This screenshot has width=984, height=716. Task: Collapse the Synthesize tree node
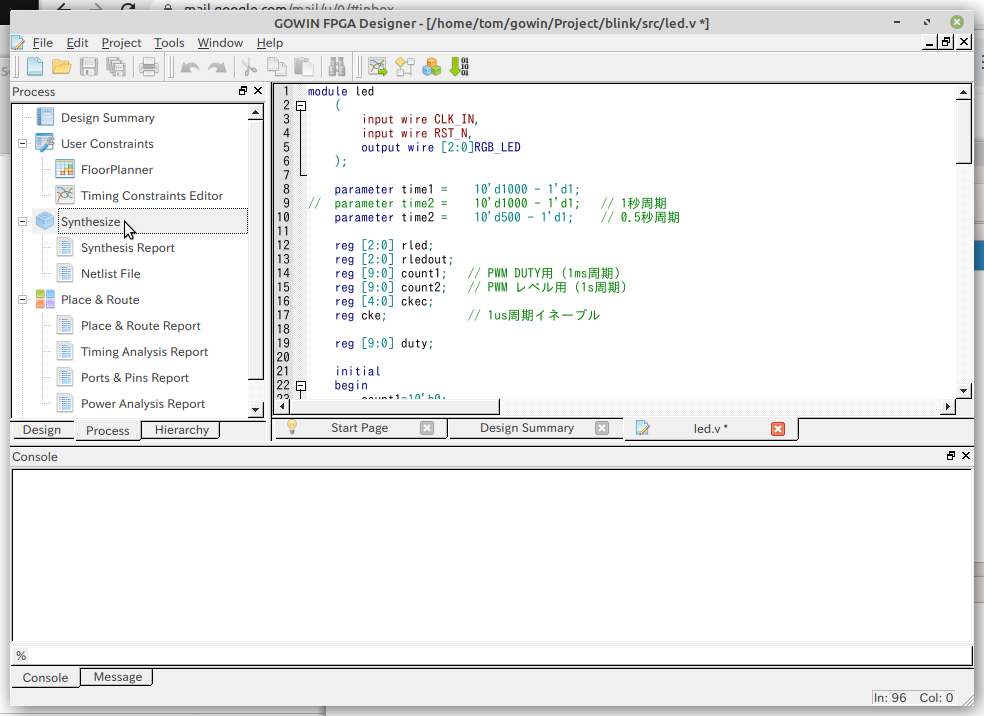(23, 222)
